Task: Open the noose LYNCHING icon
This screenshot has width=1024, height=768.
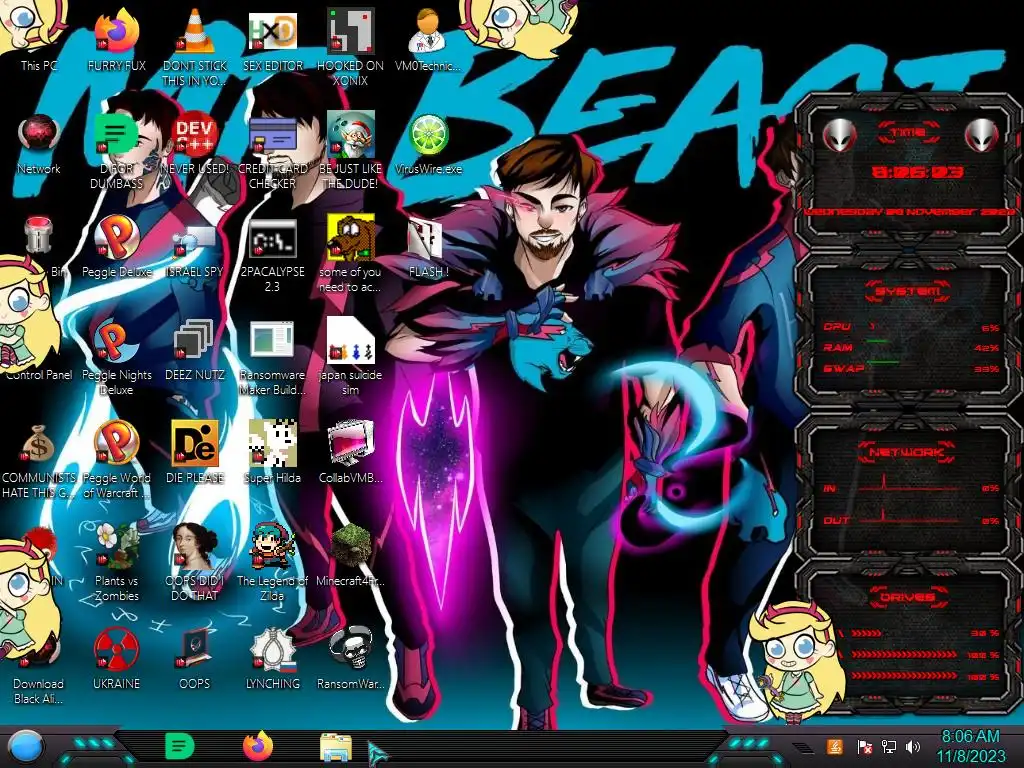Action: coord(272,650)
